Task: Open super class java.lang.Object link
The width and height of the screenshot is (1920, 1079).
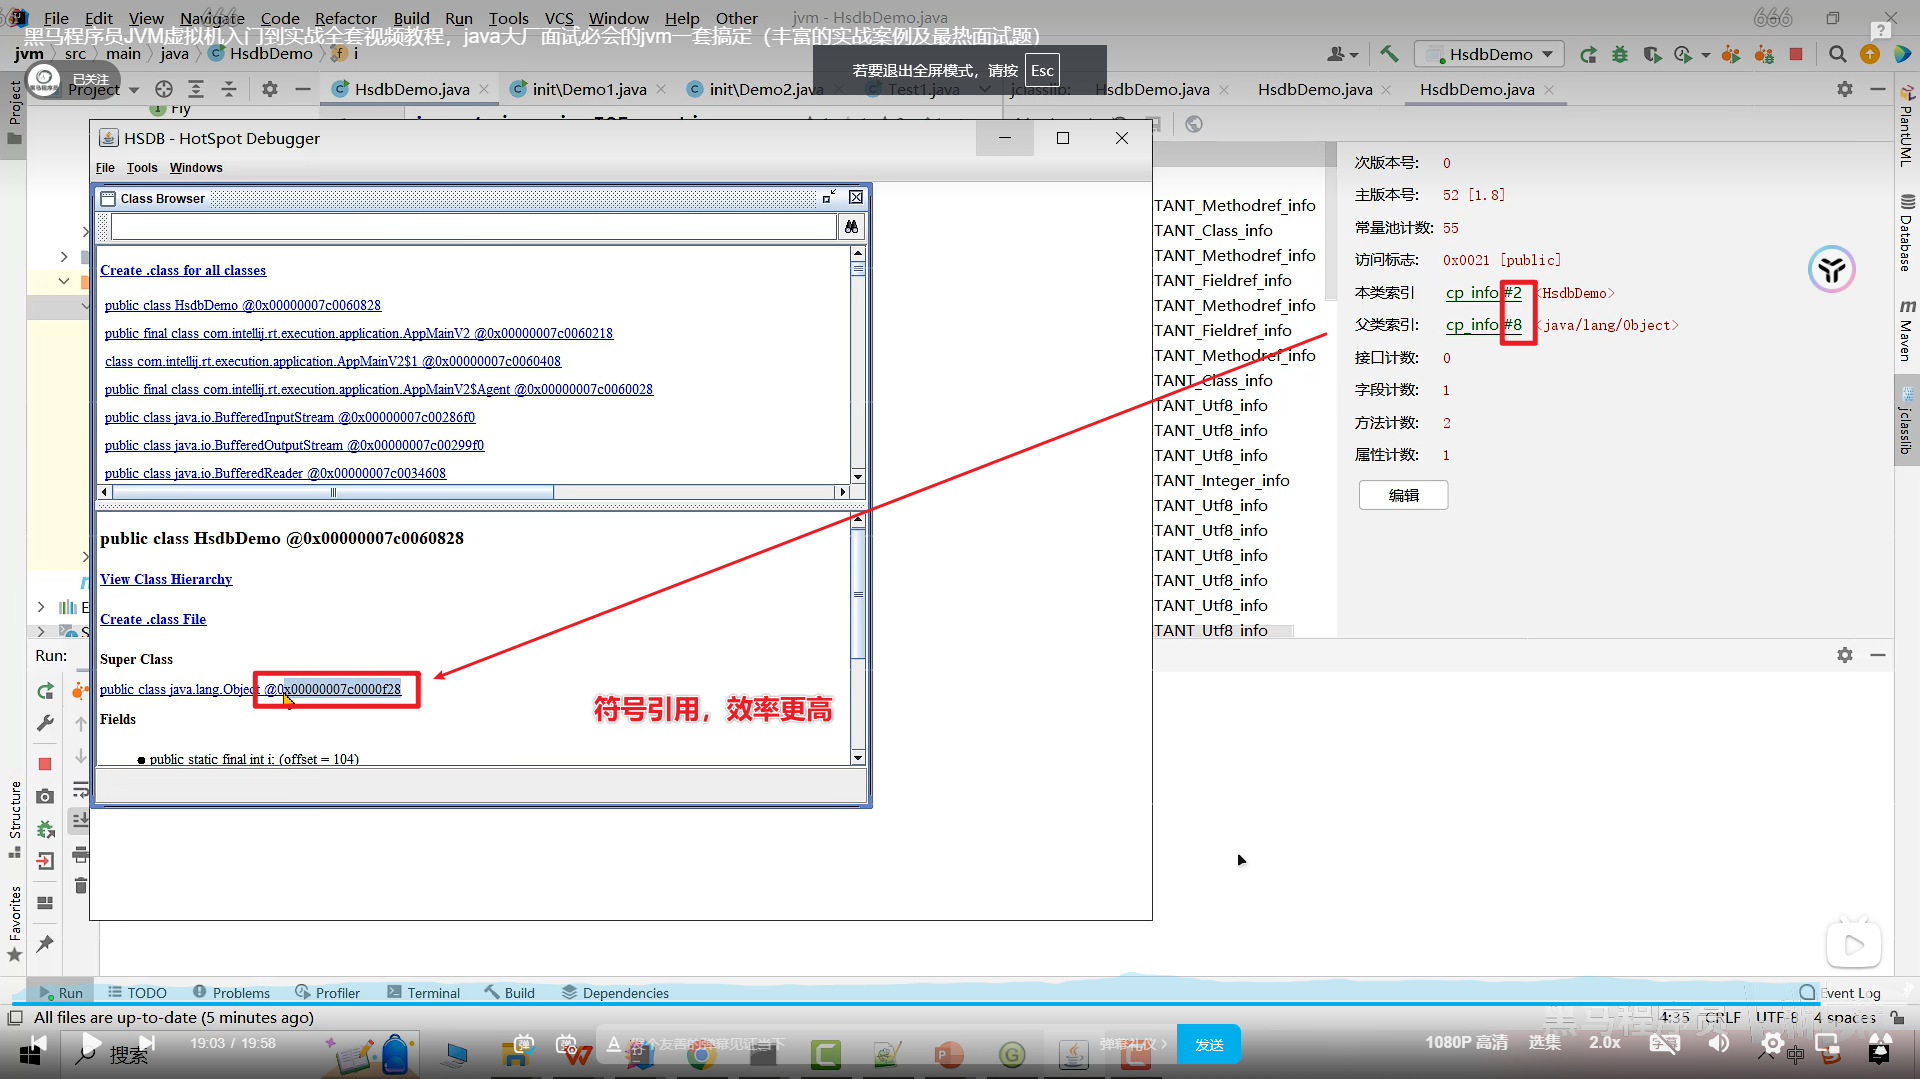Action: (250, 689)
